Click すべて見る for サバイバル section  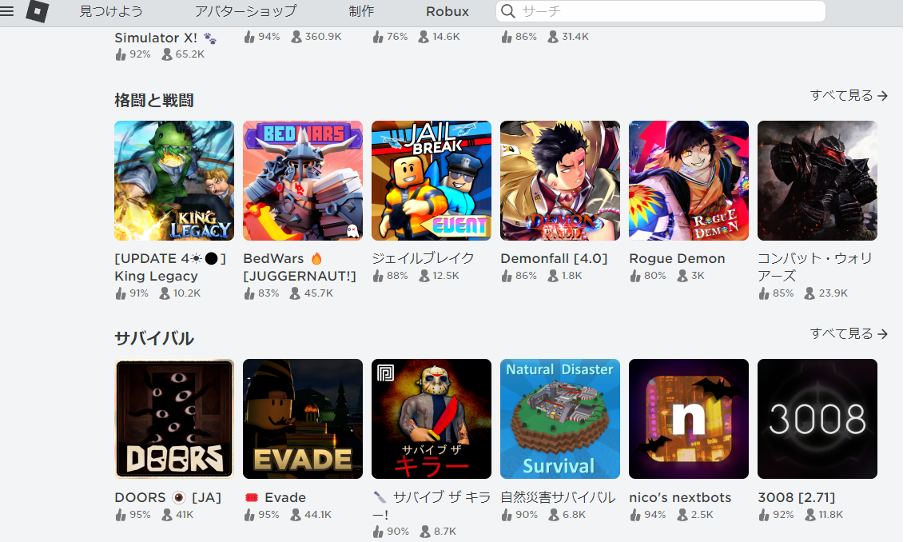point(848,333)
